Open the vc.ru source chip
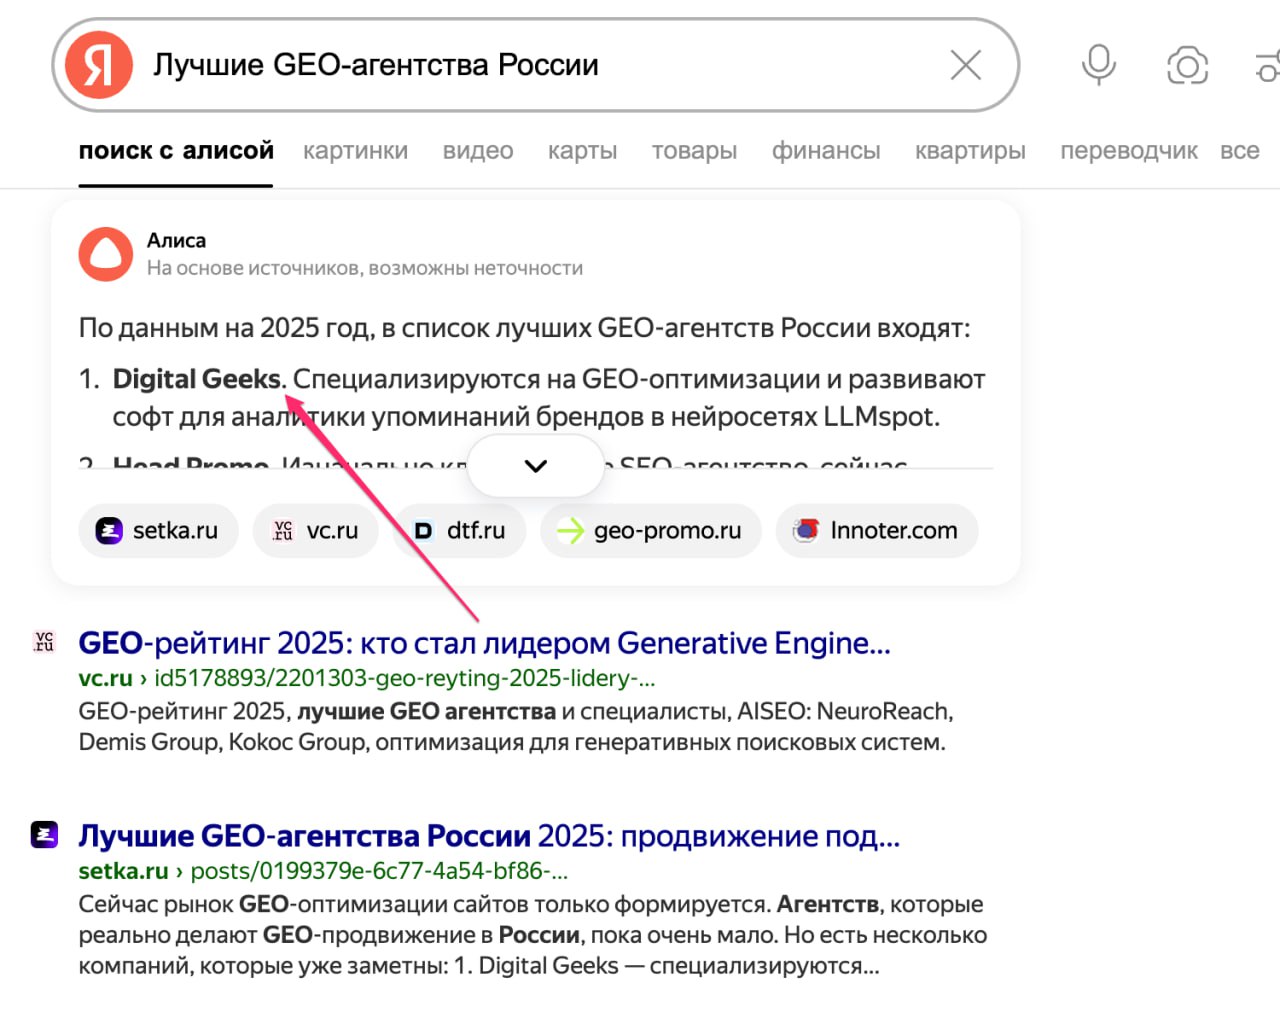This screenshot has width=1280, height=1024. pyautogui.click(x=316, y=531)
